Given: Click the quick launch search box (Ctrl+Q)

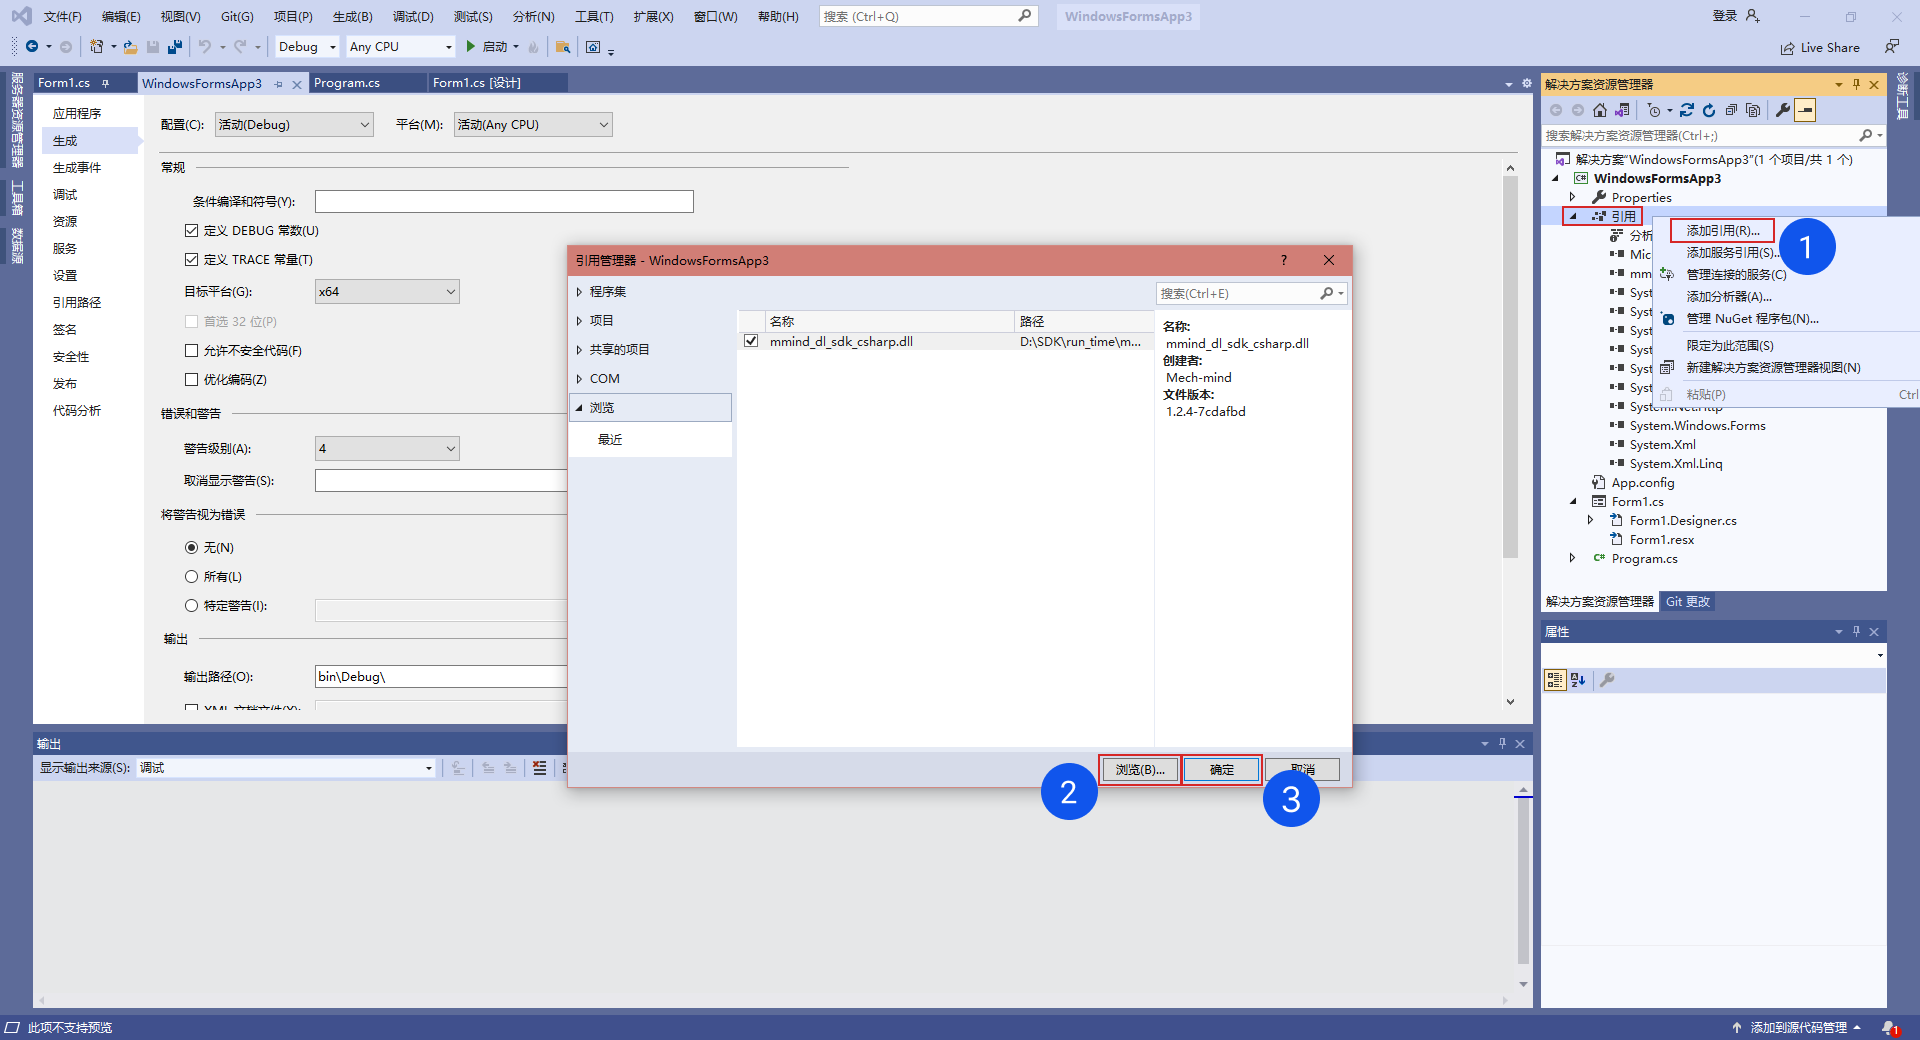Looking at the screenshot, I should click(928, 16).
